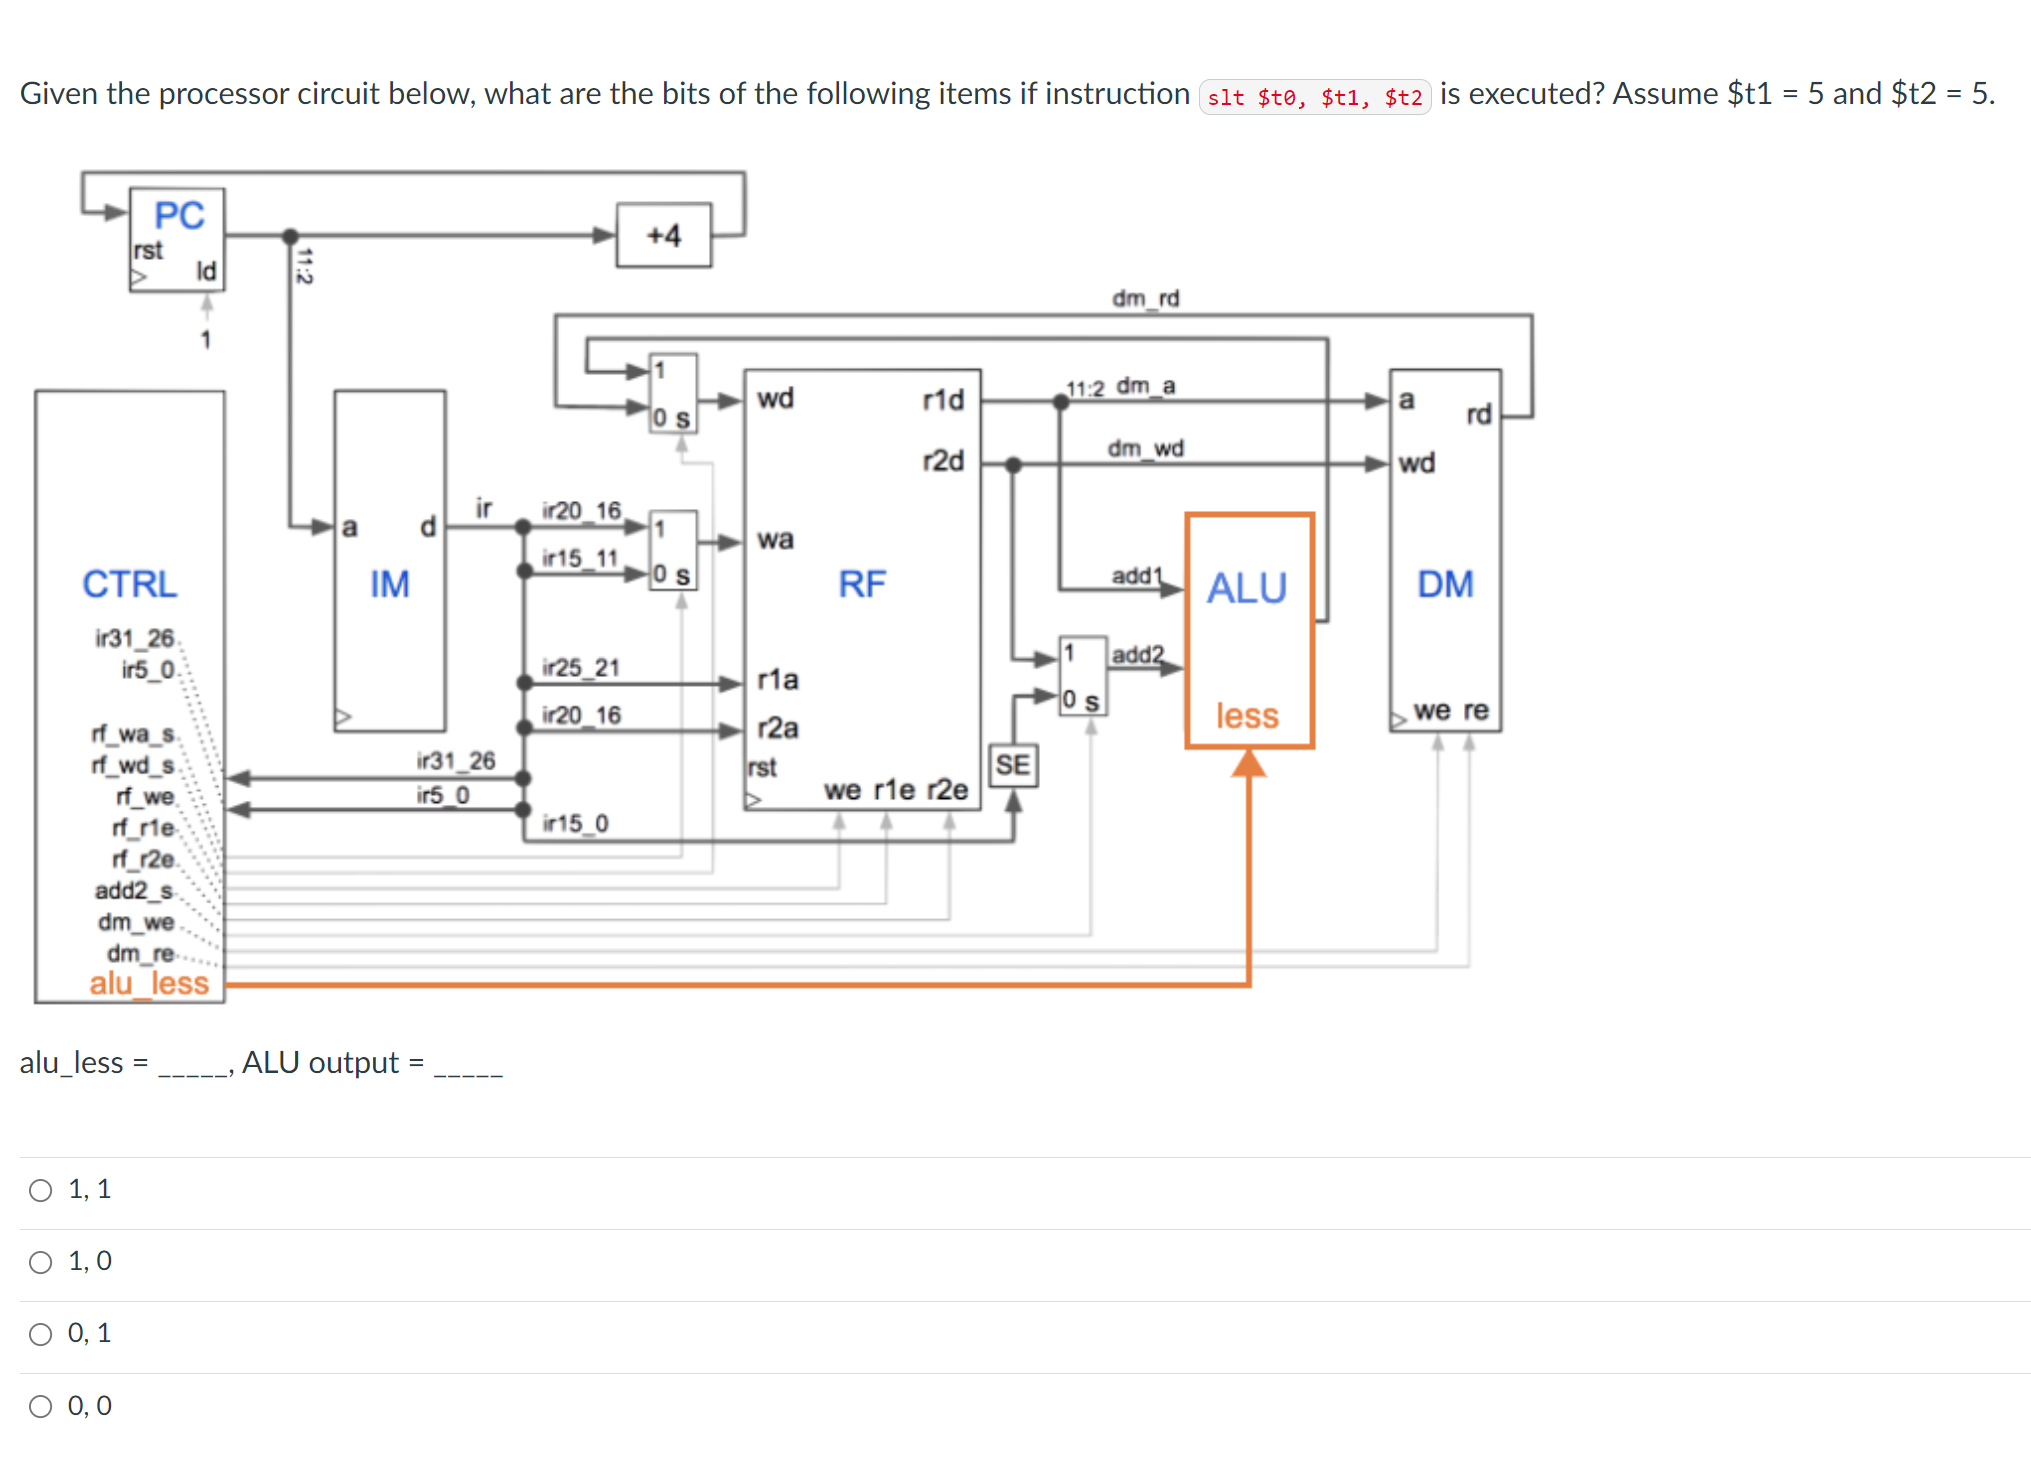
Task: Select the 0, 1 answer option
Action: tap(41, 1333)
